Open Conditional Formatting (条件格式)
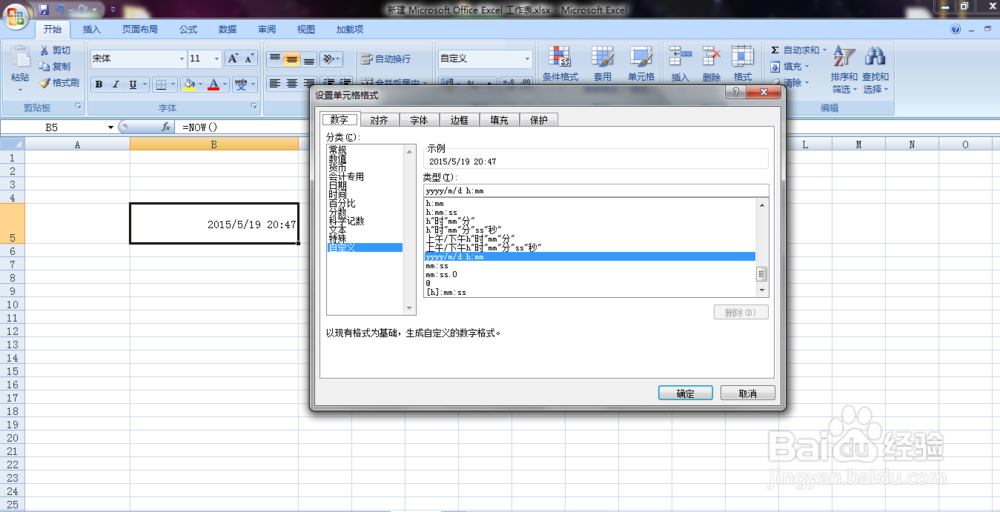This screenshot has width=1000, height=512. 560,64
